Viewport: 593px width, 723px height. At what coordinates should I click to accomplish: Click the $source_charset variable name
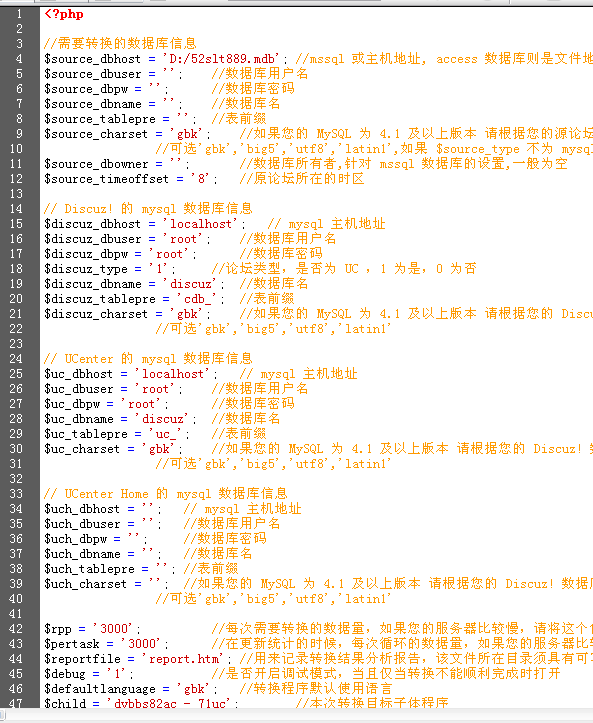tap(96, 134)
